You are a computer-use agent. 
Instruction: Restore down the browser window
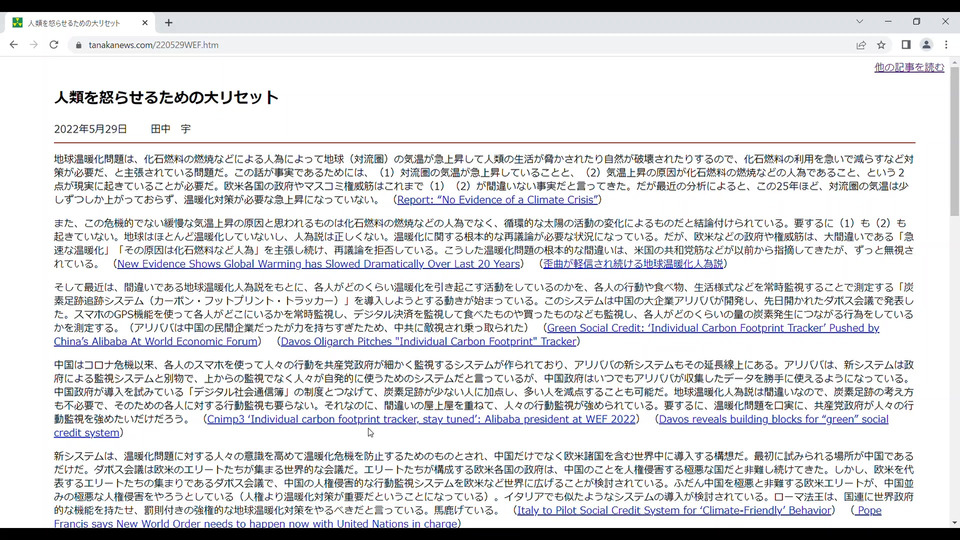[x=917, y=21]
